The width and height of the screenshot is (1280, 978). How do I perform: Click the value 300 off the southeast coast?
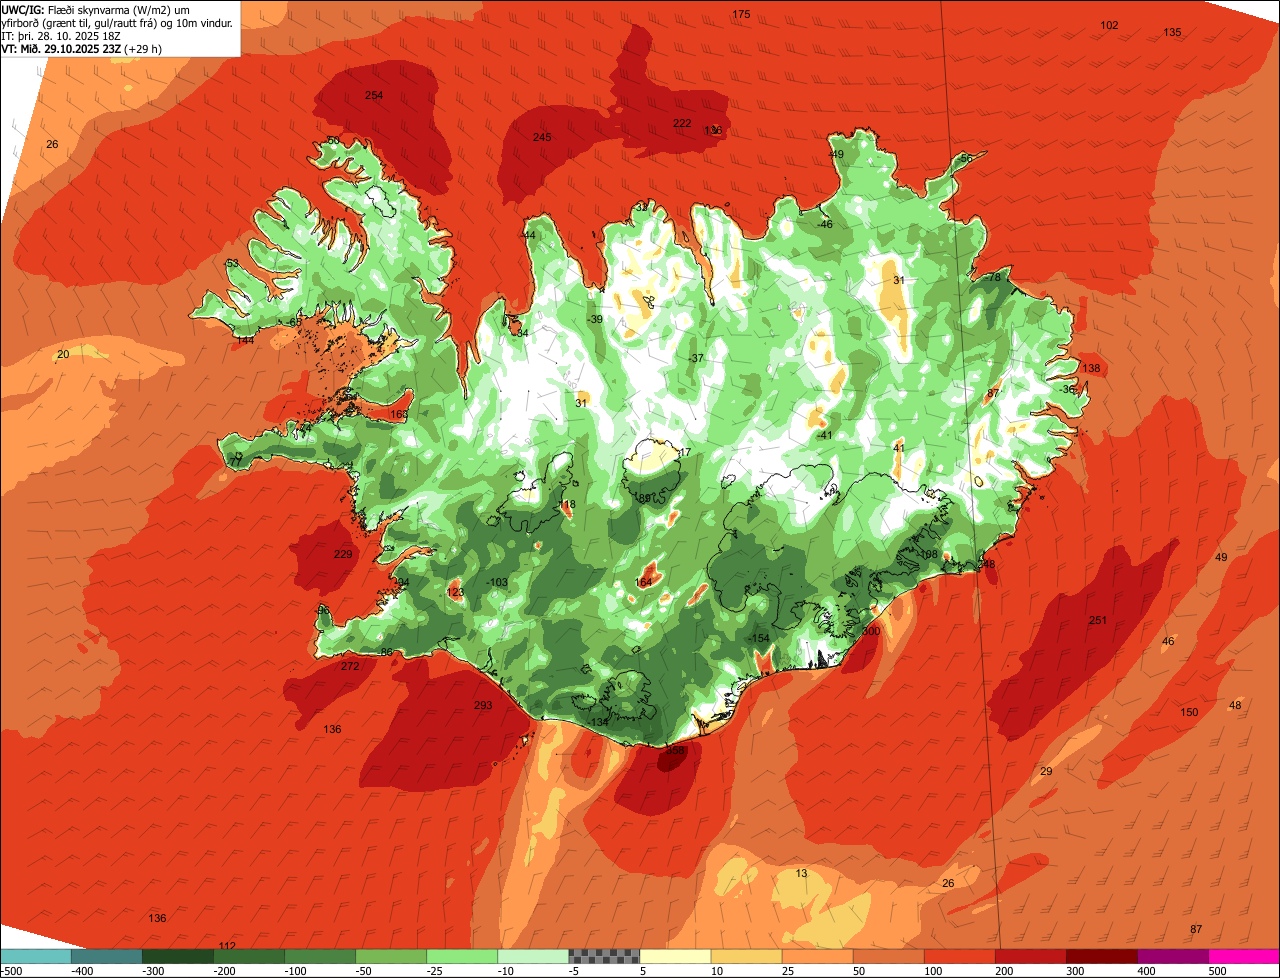pyautogui.click(x=871, y=631)
